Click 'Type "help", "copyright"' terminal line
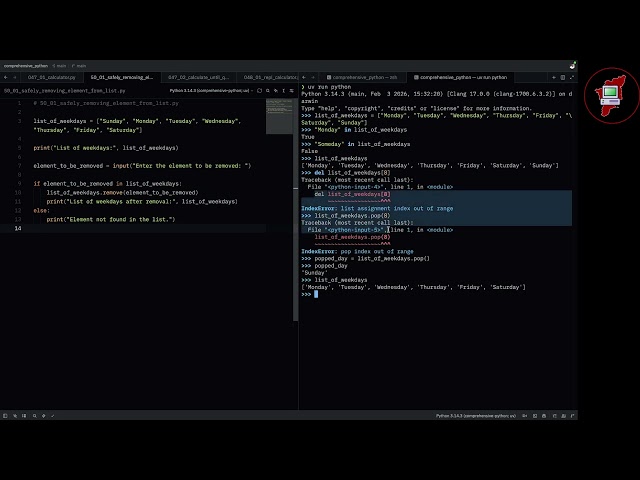 (417, 108)
